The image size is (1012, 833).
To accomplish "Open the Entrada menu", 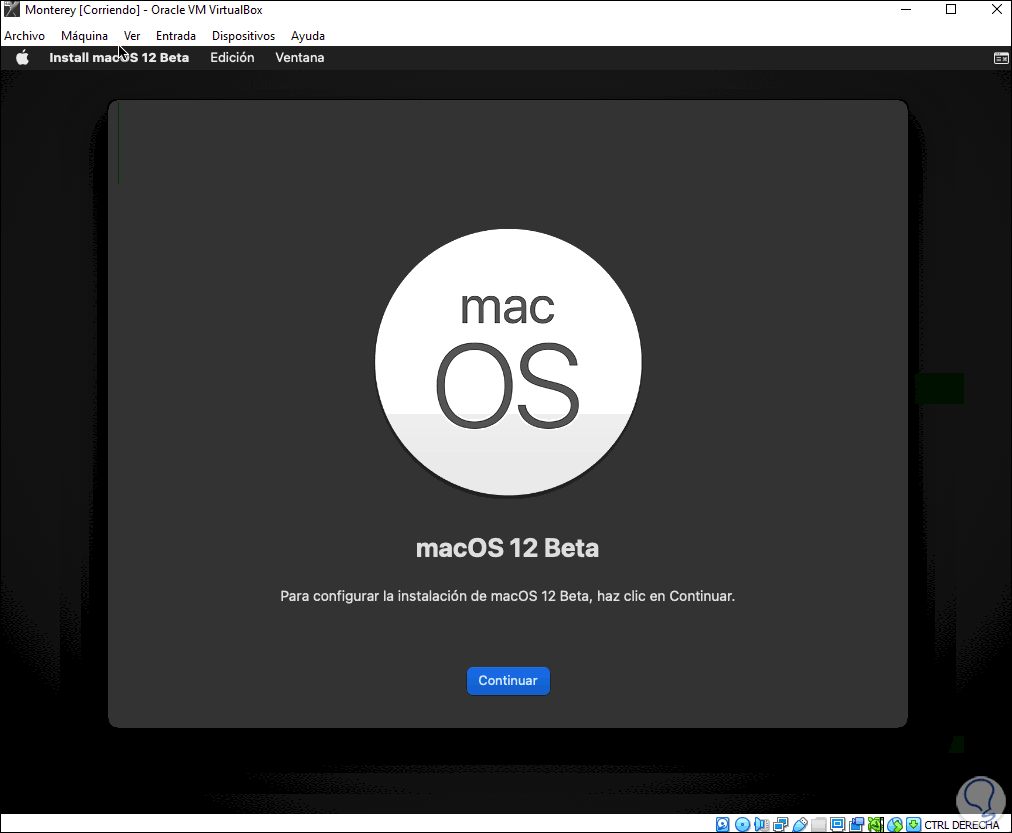I will 176,36.
